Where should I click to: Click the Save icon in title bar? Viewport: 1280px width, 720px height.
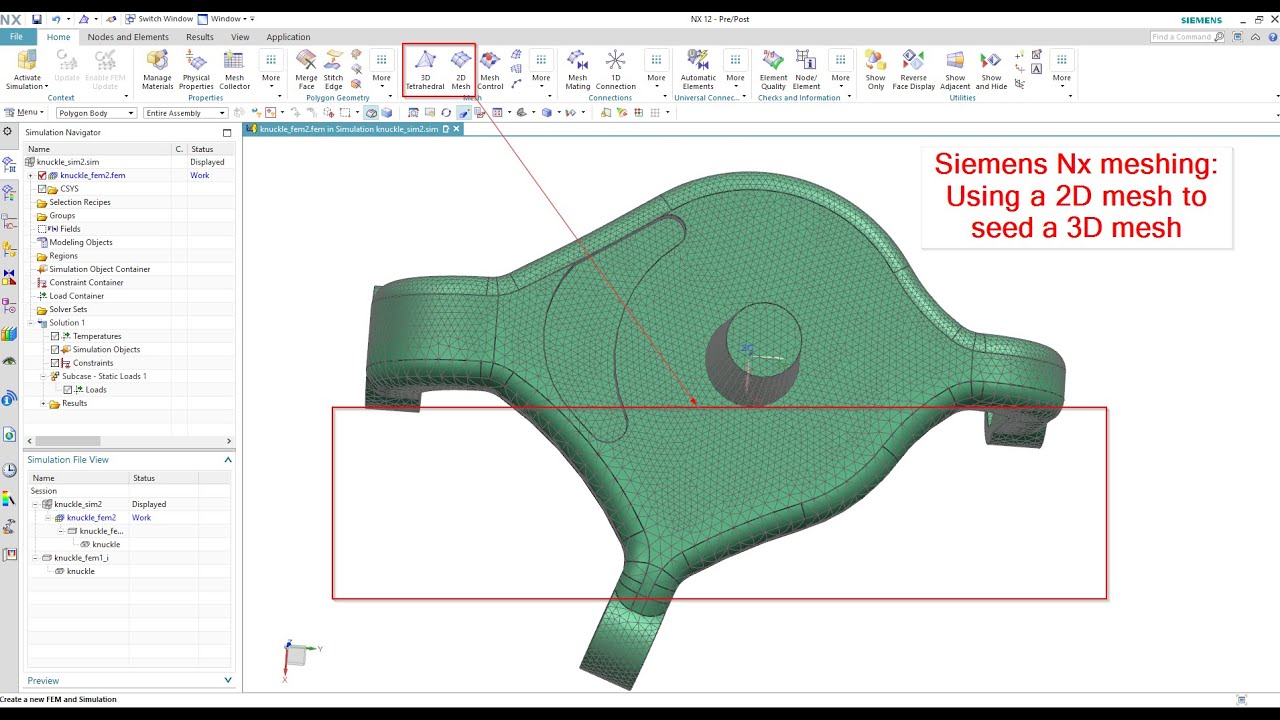tap(37, 19)
